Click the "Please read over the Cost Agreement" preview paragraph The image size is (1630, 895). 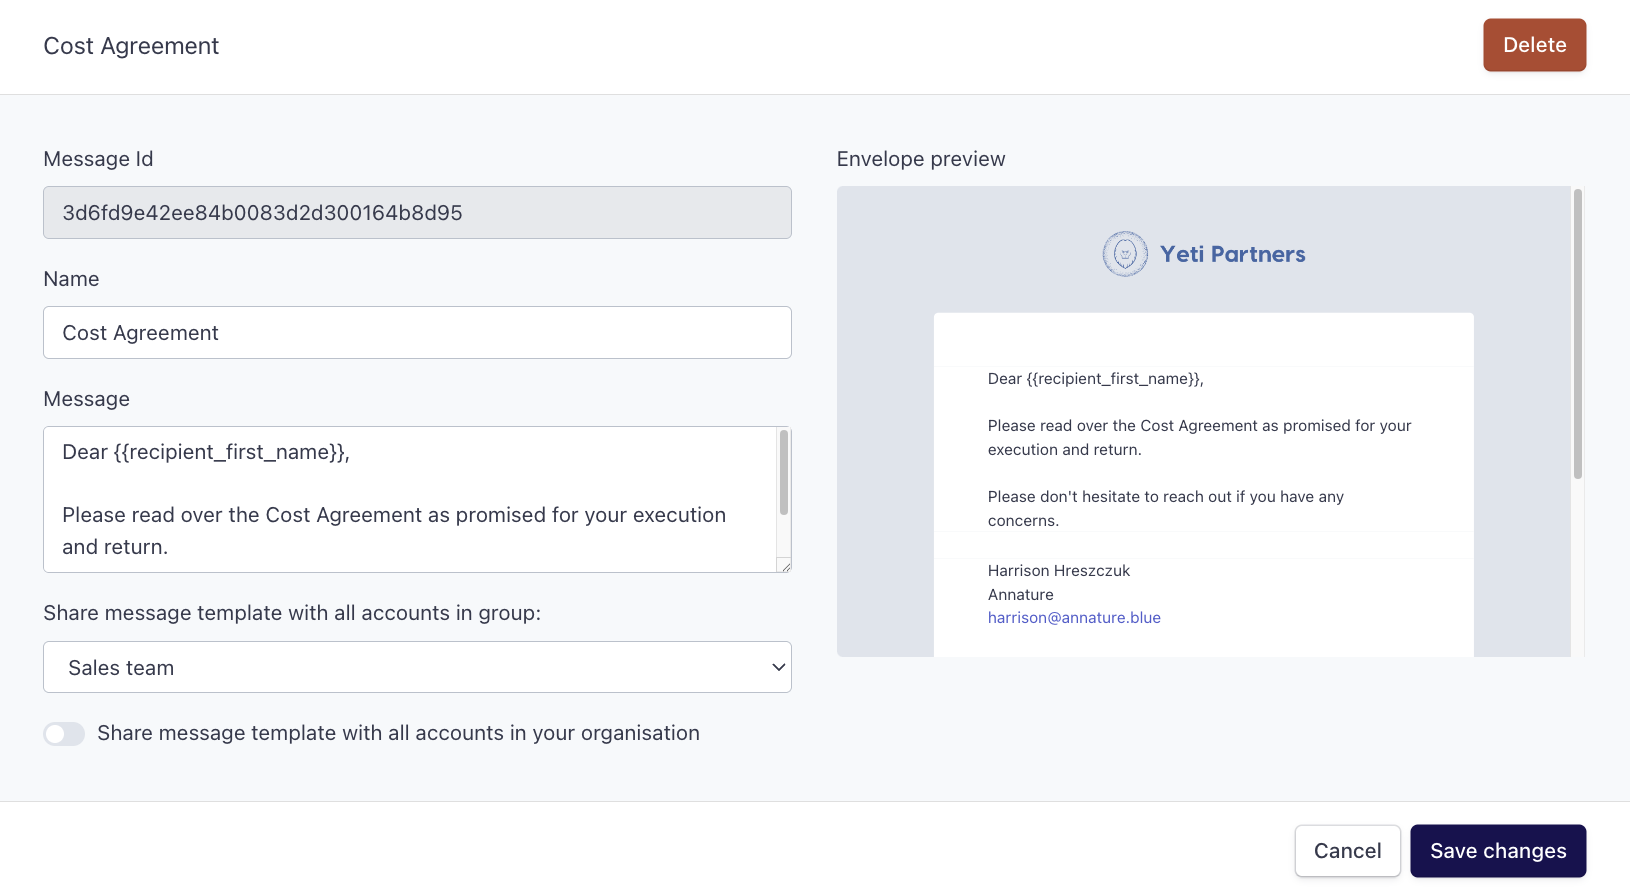click(1200, 438)
